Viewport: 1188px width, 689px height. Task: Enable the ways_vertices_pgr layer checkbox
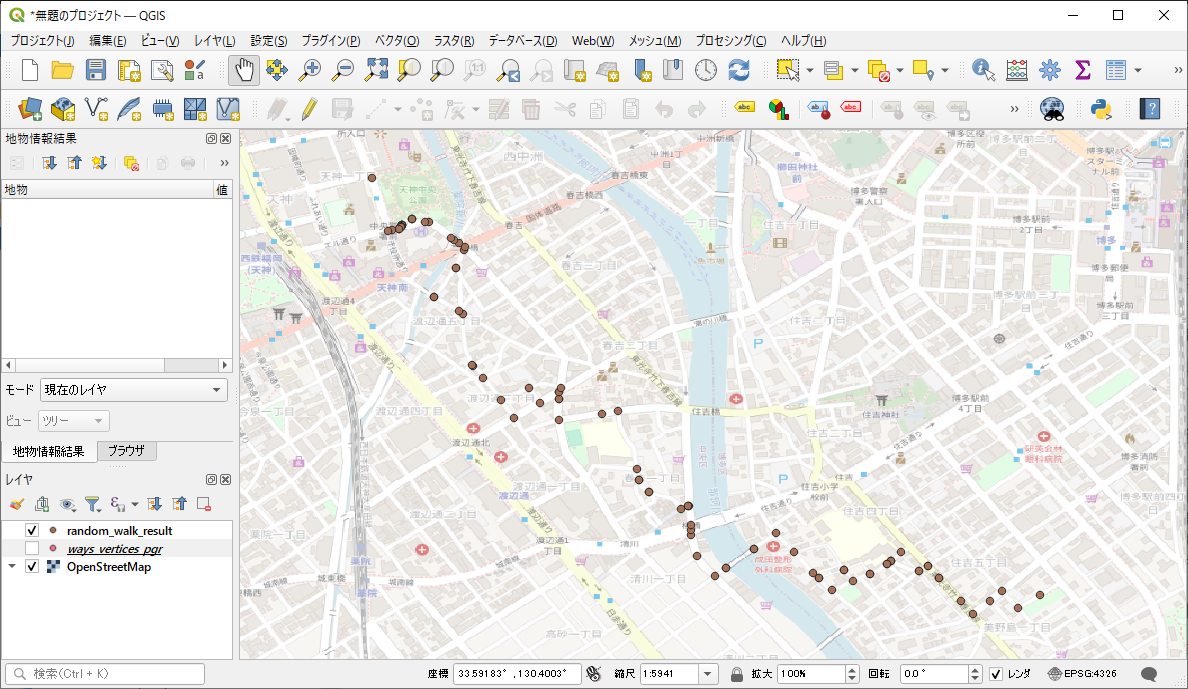click(x=32, y=549)
